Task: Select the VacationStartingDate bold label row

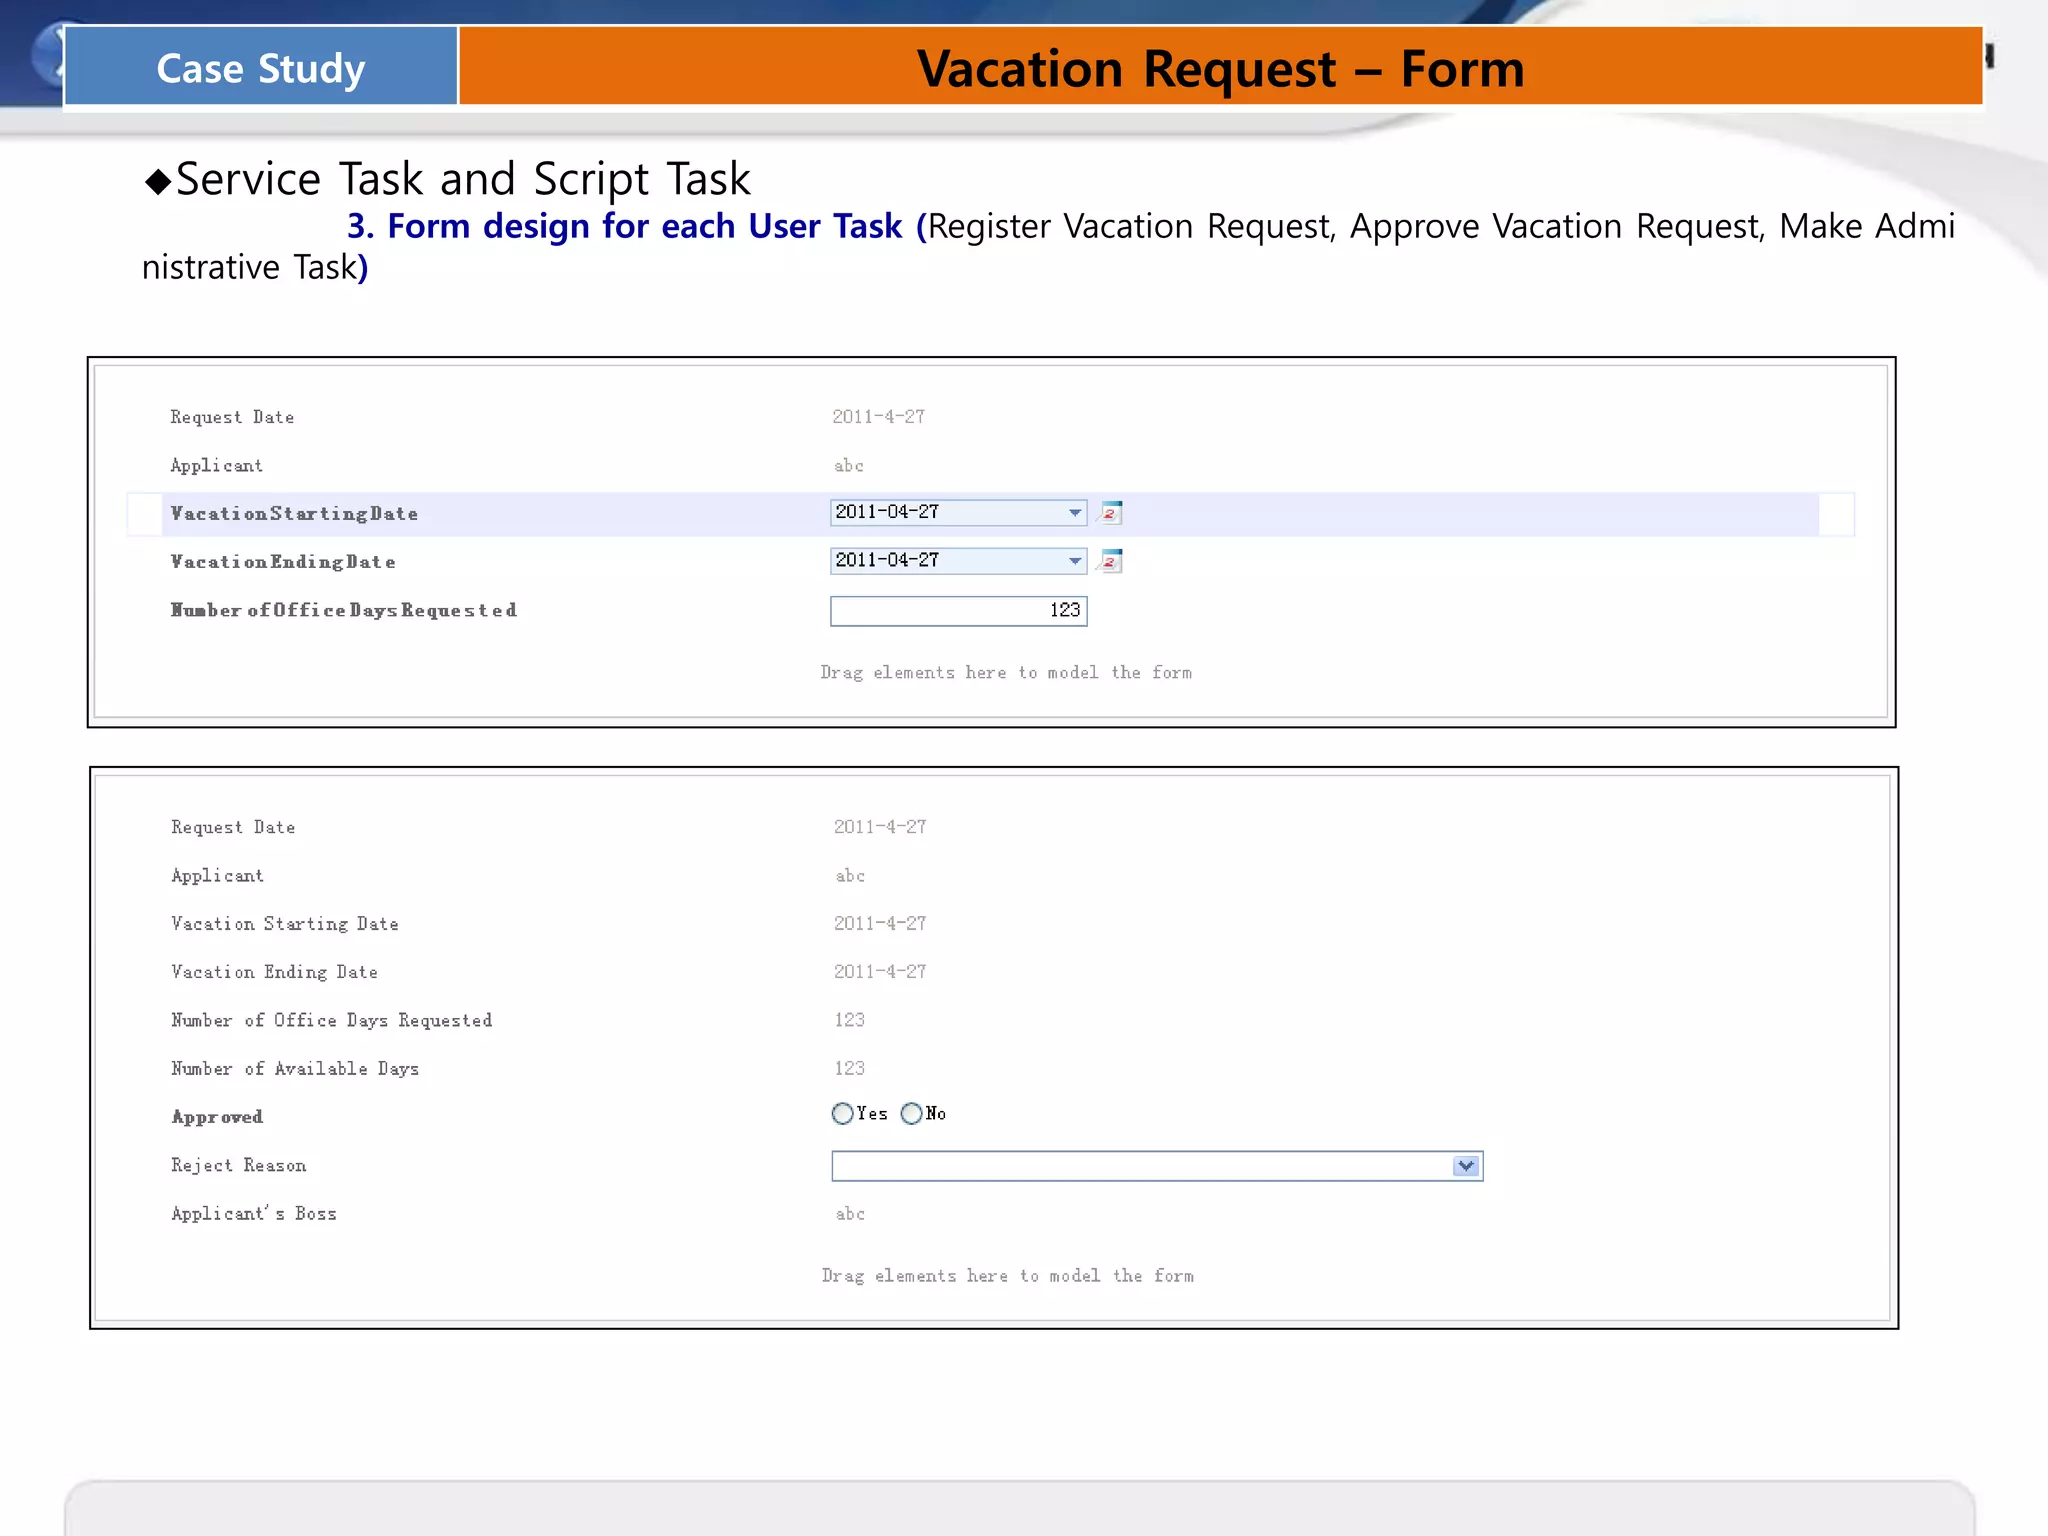Action: click(294, 514)
